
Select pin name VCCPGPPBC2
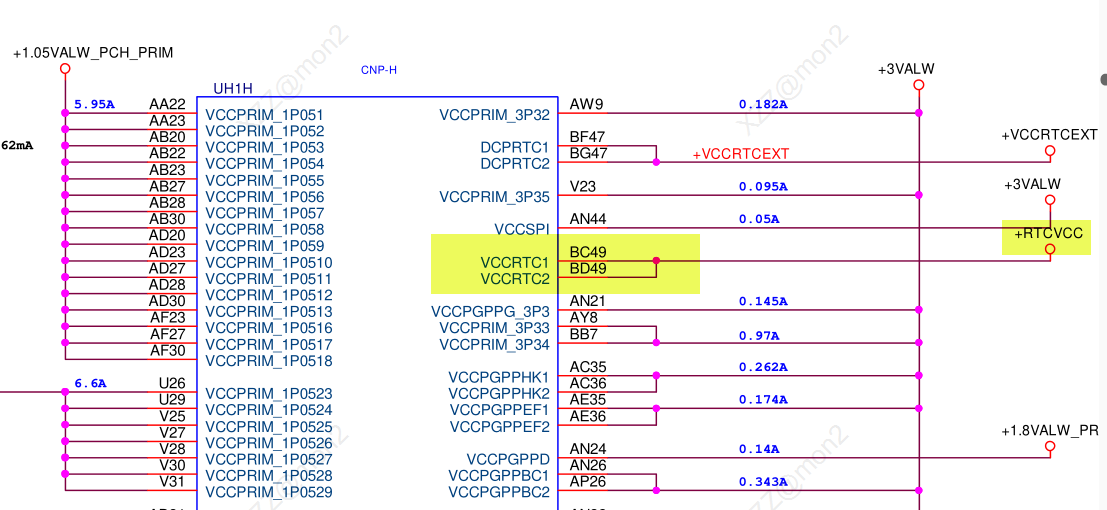499,492
